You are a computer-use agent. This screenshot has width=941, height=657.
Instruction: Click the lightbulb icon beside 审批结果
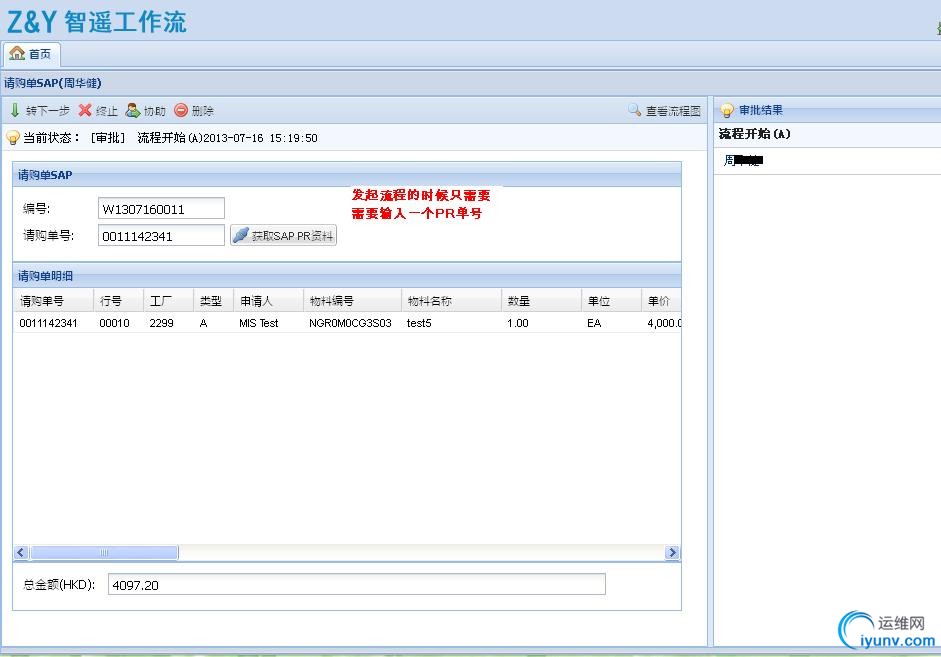tap(727, 110)
